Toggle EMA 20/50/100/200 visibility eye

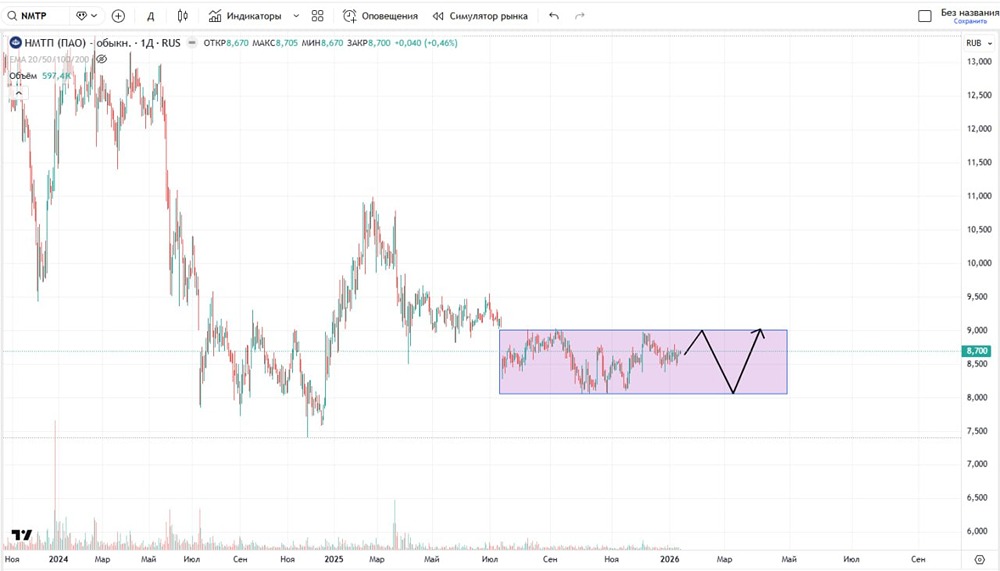[x=101, y=59]
